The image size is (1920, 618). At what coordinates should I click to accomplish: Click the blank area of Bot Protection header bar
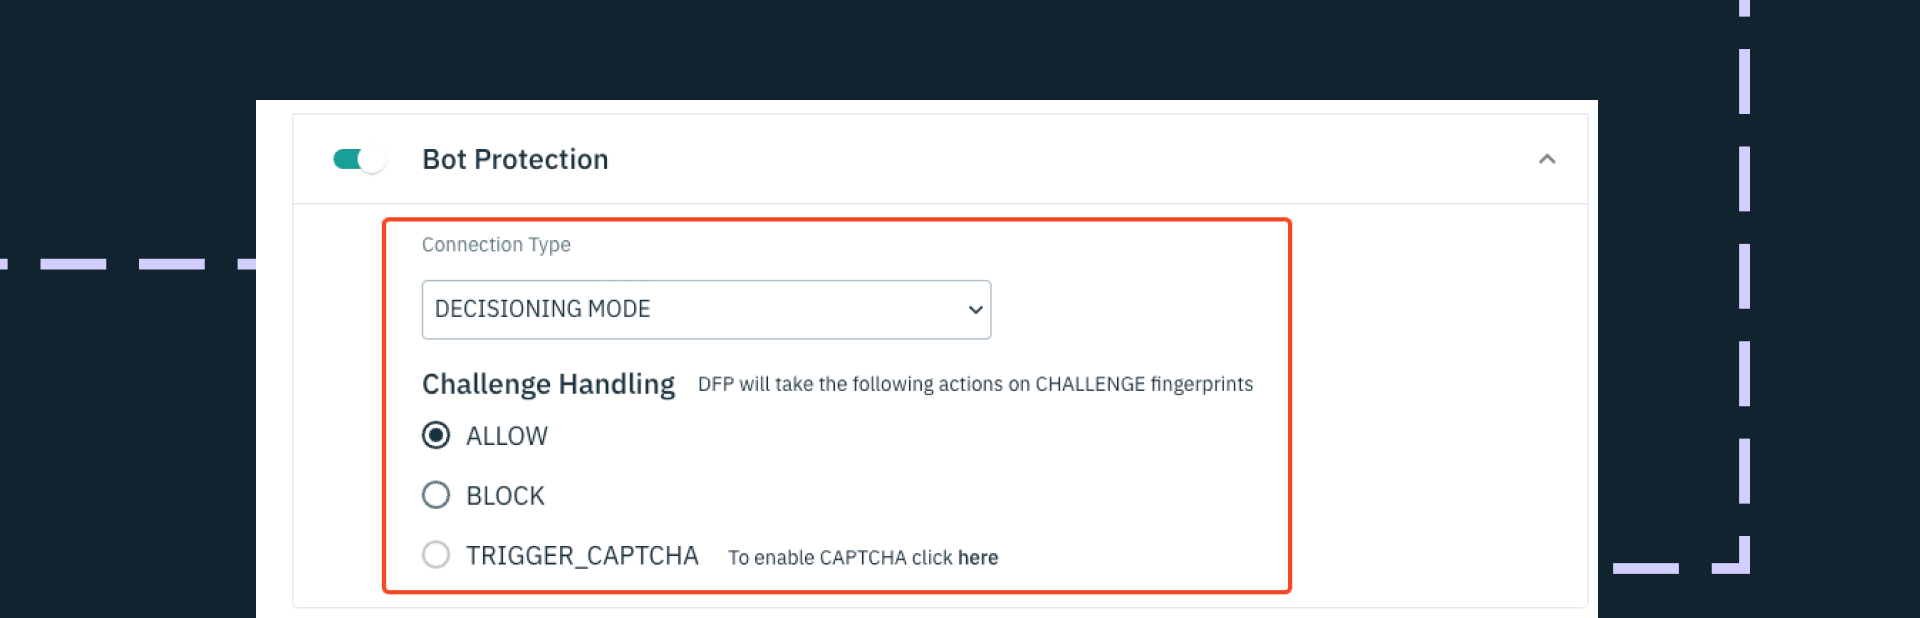coord(1070,159)
